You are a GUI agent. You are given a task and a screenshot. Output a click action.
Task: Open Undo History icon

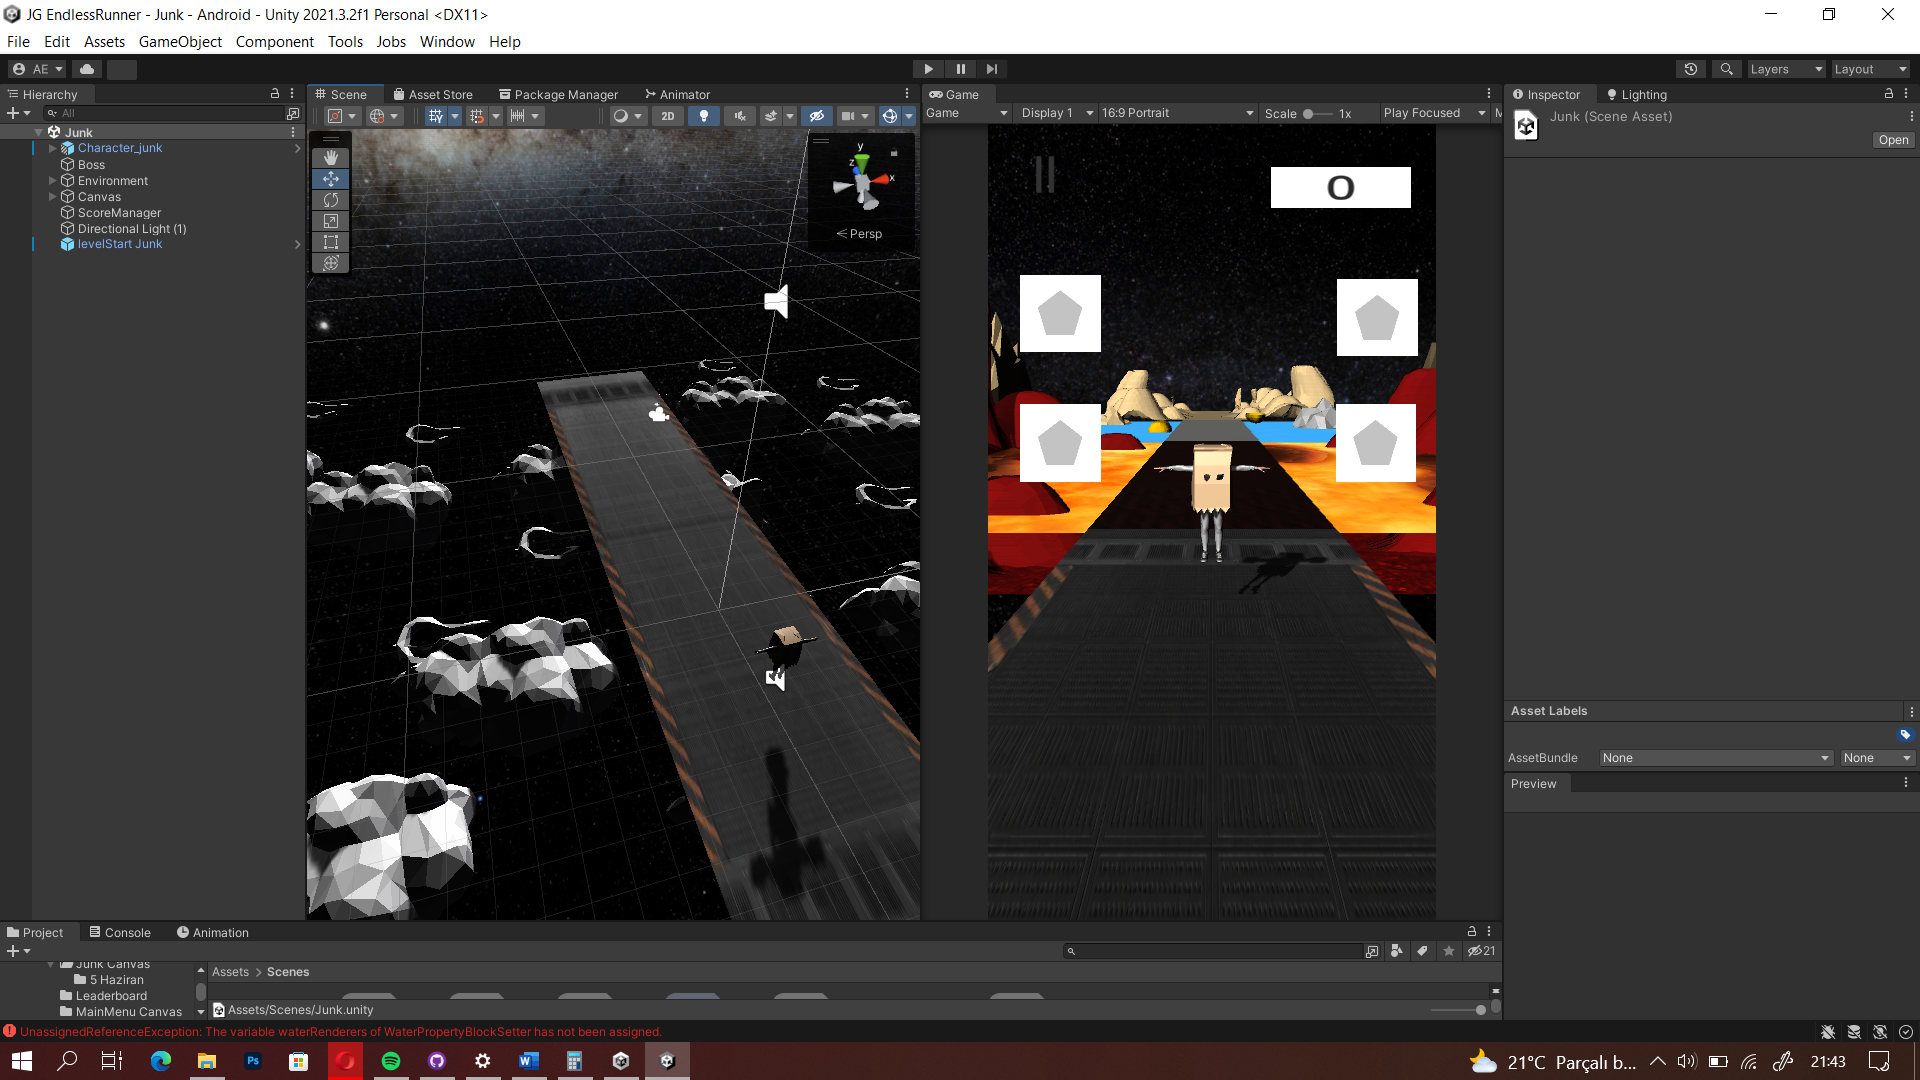point(1690,69)
